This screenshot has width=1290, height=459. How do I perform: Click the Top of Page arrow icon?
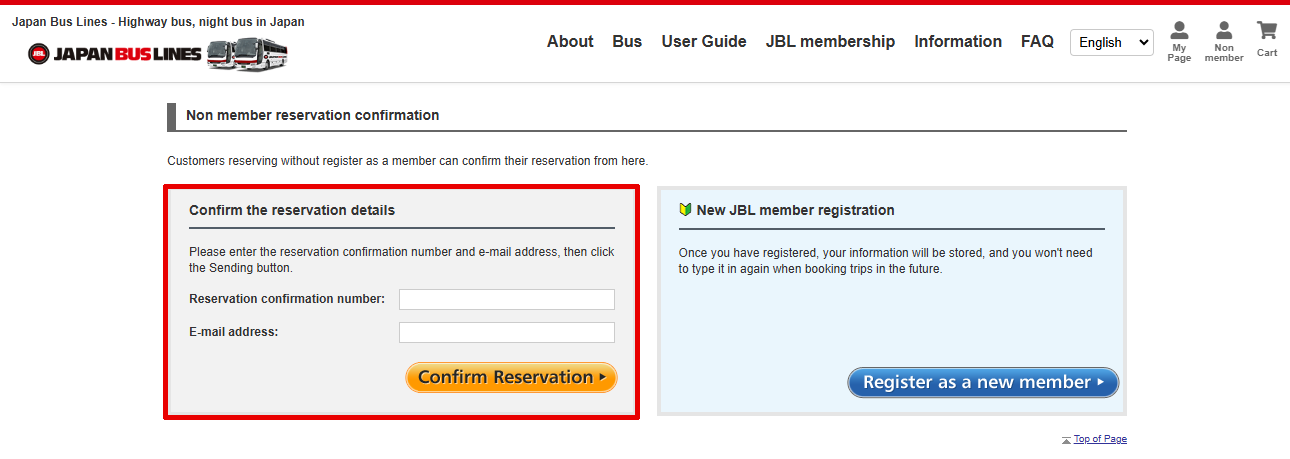coord(1066,440)
